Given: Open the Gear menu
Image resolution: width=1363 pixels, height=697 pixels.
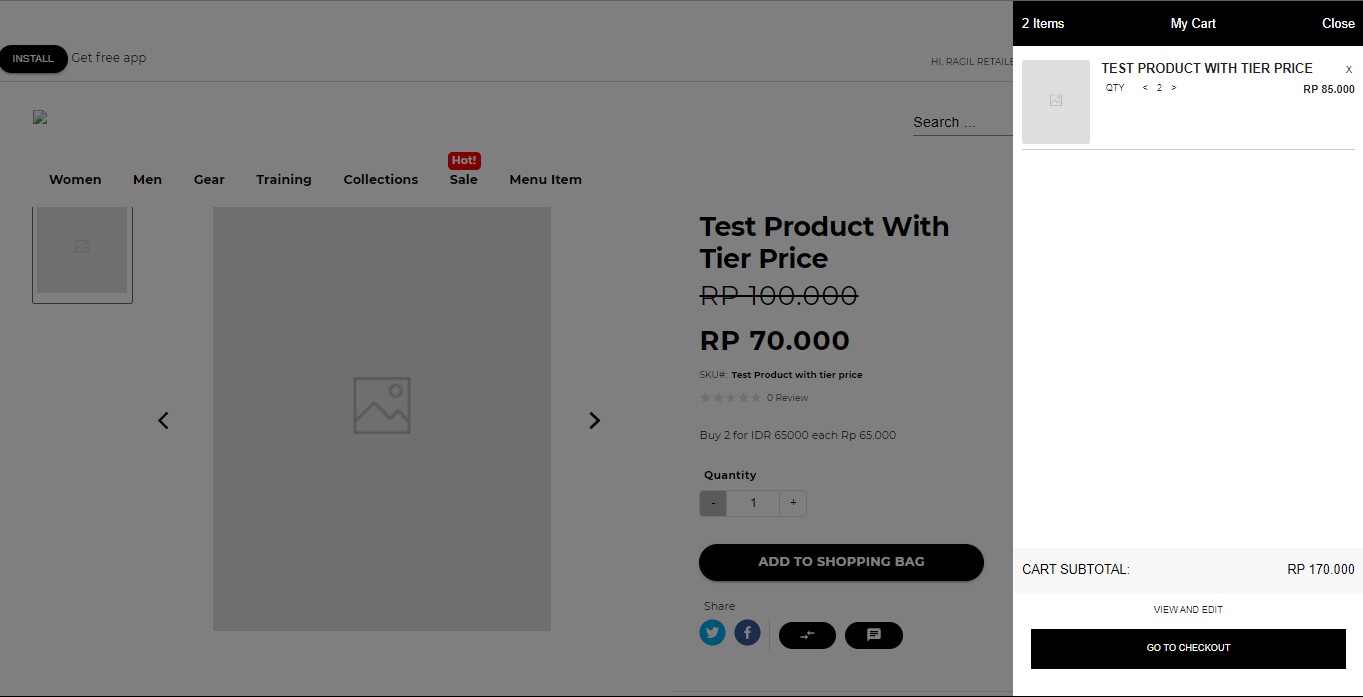Looking at the screenshot, I should (x=208, y=179).
